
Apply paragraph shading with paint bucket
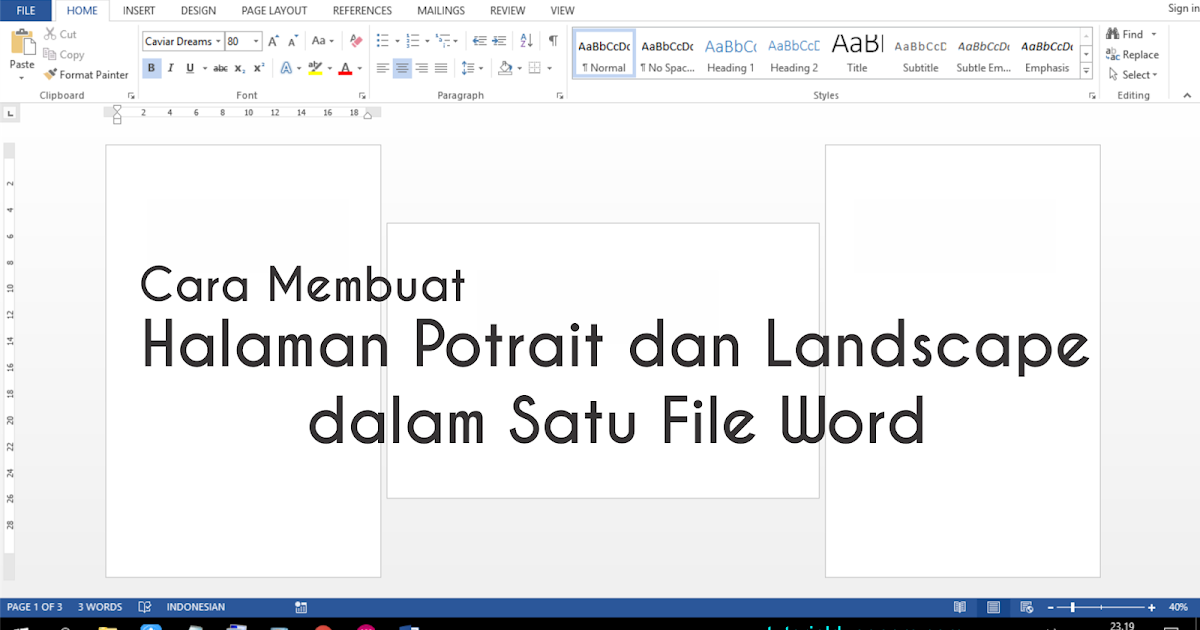(505, 68)
